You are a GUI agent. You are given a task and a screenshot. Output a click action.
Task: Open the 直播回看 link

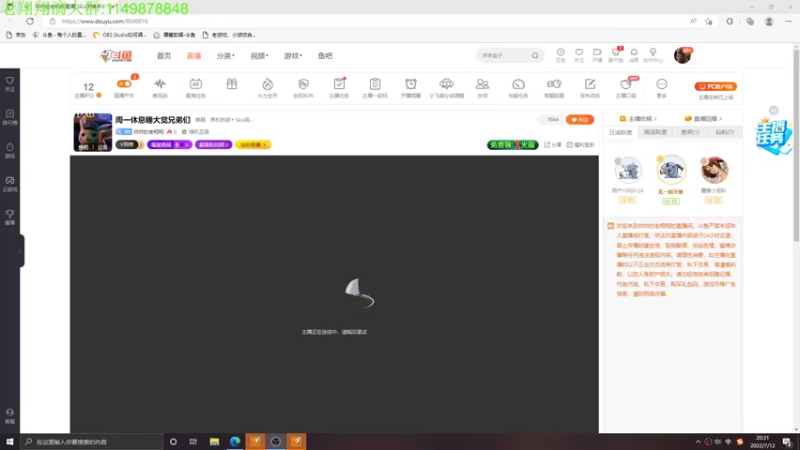click(703, 118)
